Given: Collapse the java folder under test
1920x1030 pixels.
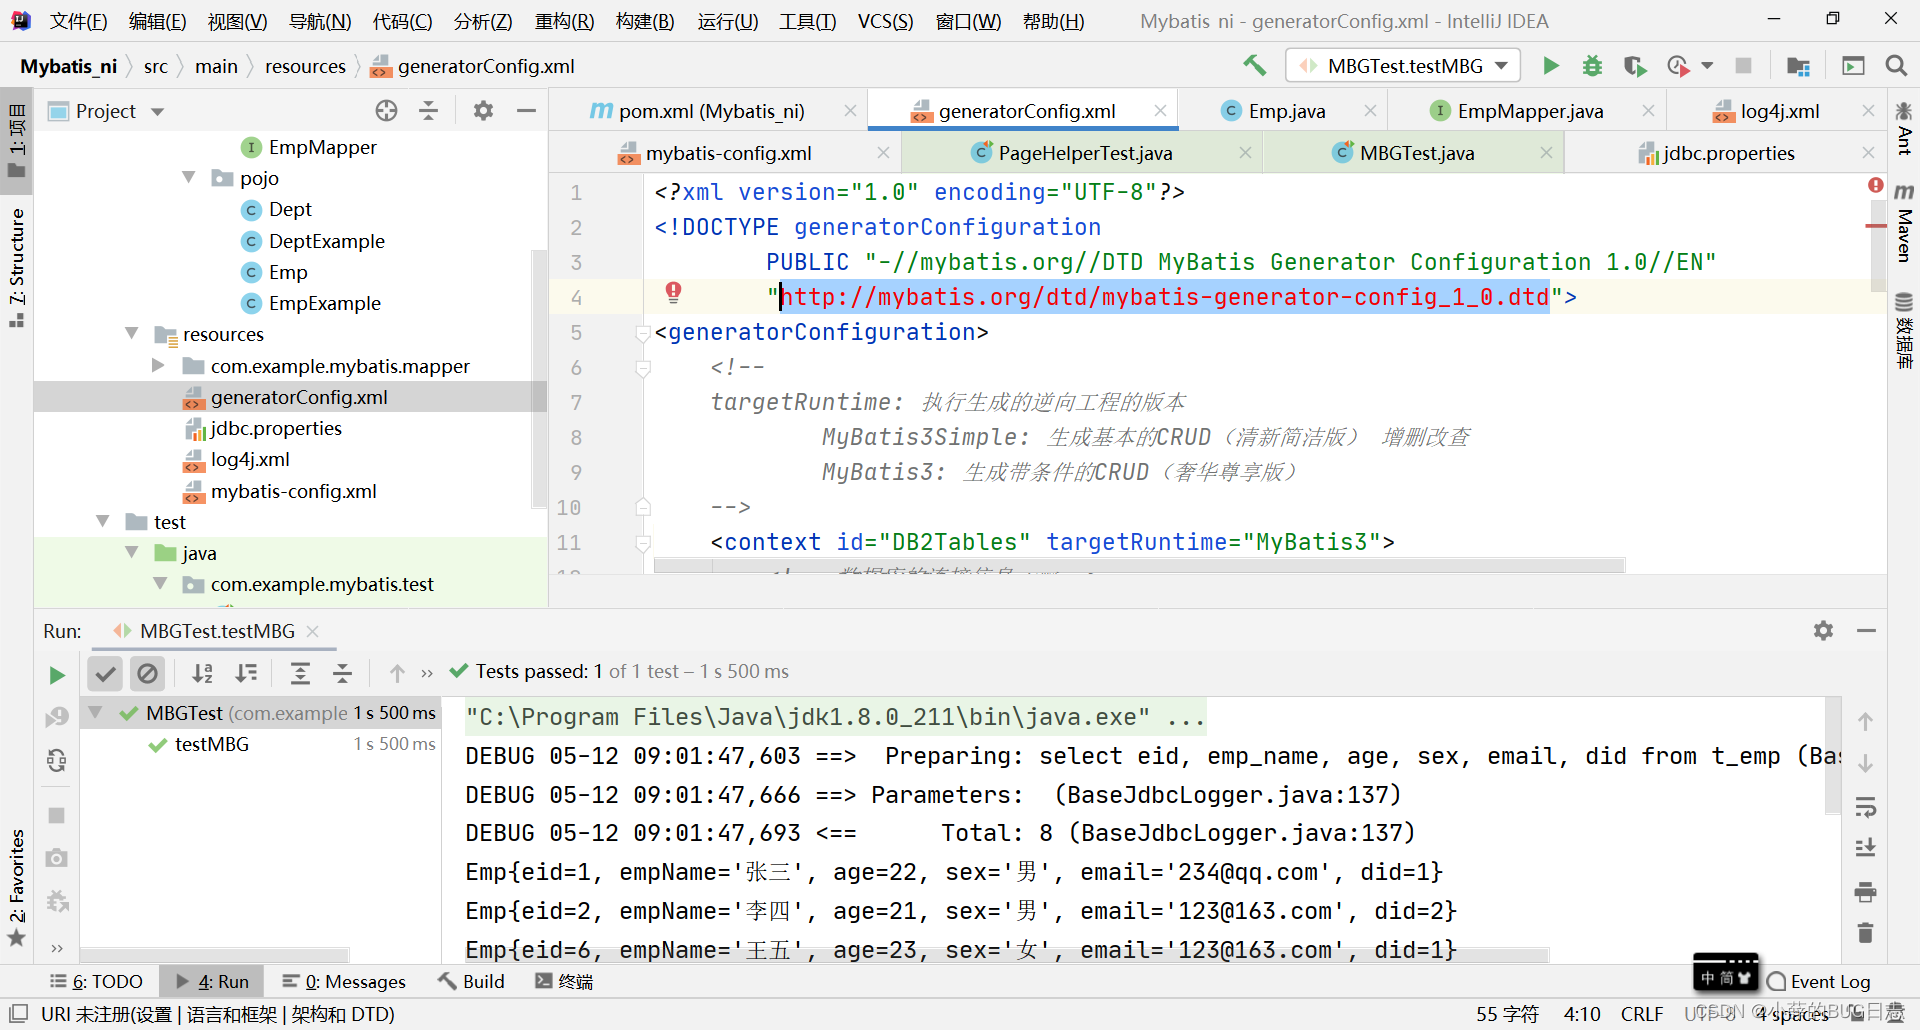Looking at the screenshot, I should [131, 552].
